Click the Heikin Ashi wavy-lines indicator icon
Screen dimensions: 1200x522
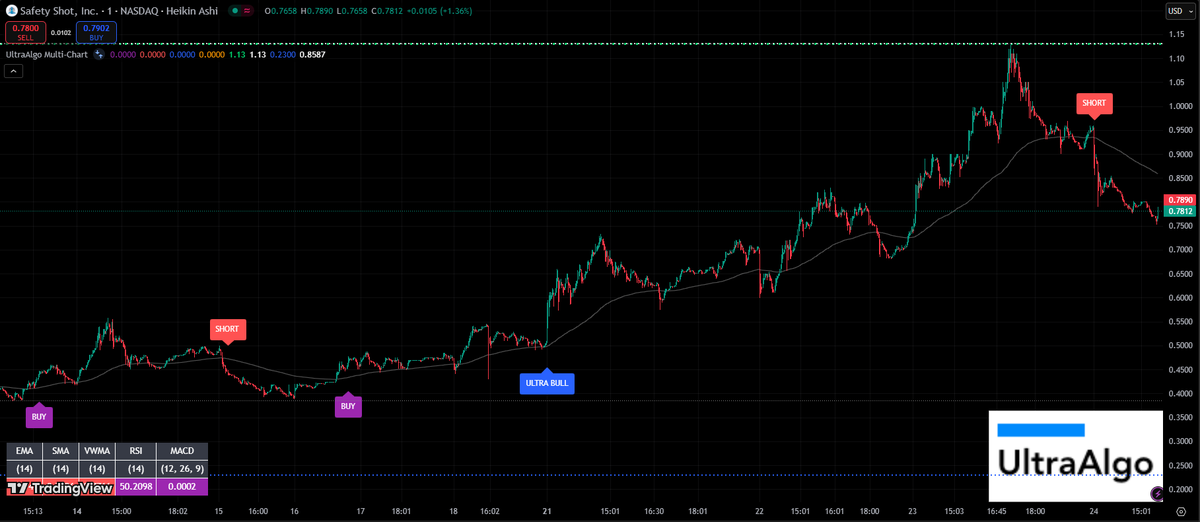[248, 10]
